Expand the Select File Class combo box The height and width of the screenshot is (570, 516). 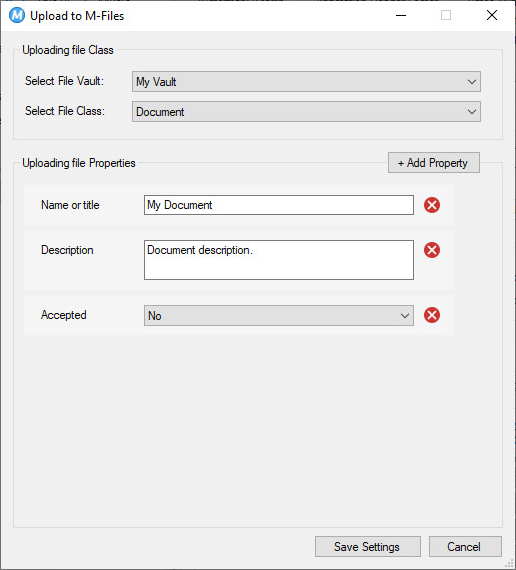(x=306, y=112)
